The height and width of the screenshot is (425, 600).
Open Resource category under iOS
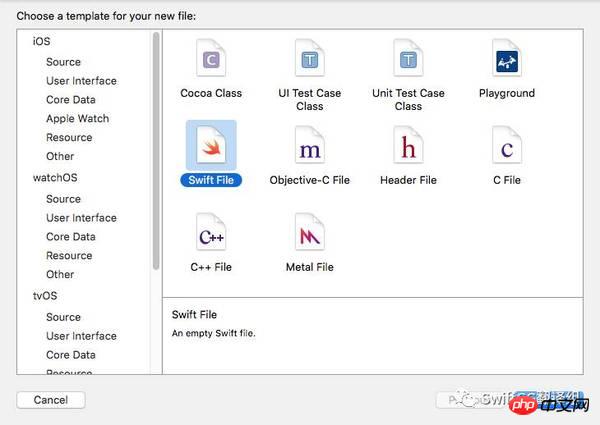(x=69, y=137)
